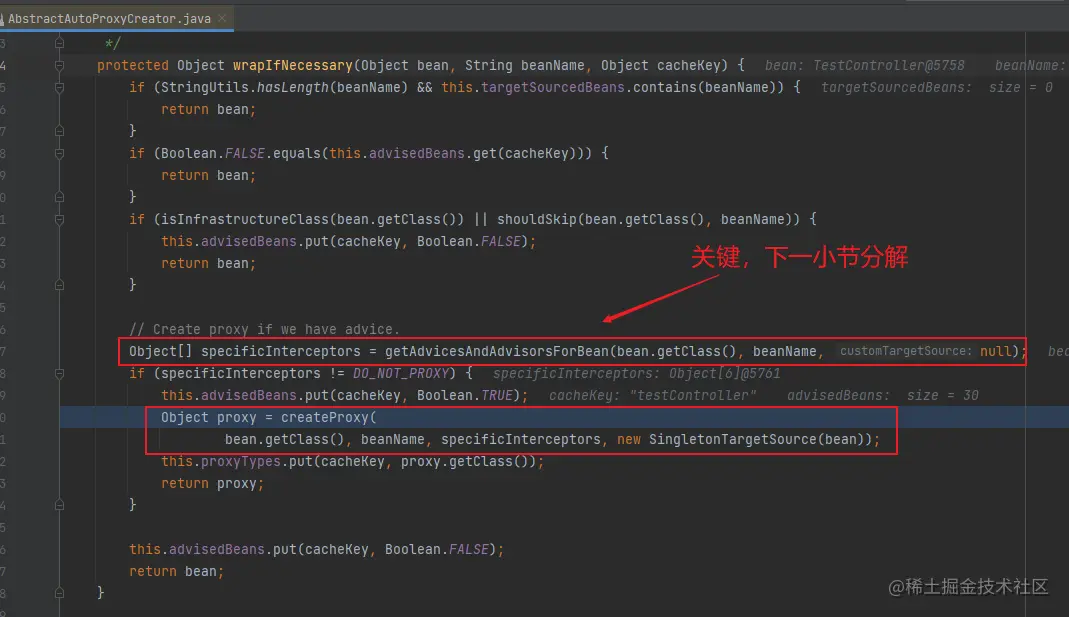Viewport: 1069px width, 617px height.
Task: Click the shouldSkip method call
Action: pos(537,220)
